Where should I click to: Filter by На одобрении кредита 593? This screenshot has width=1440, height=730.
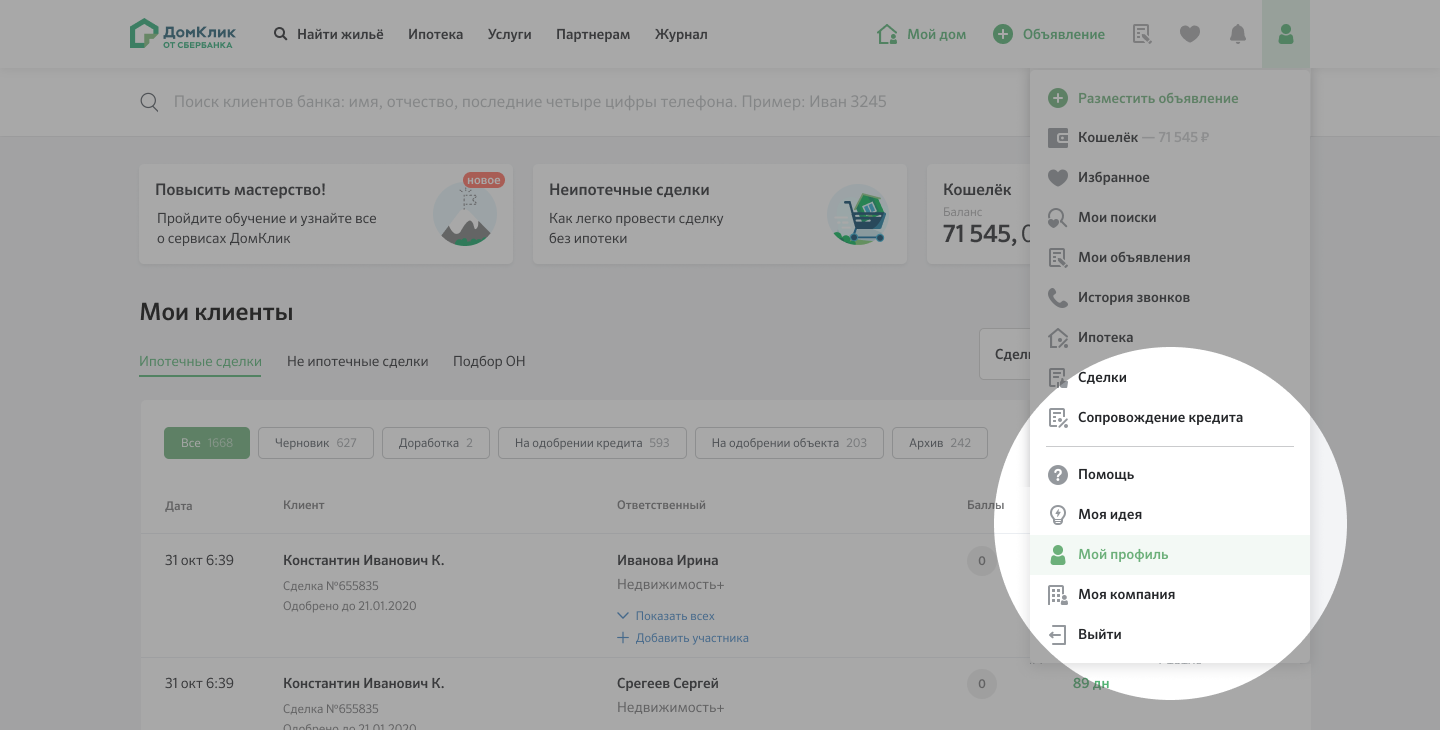(x=592, y=443)
